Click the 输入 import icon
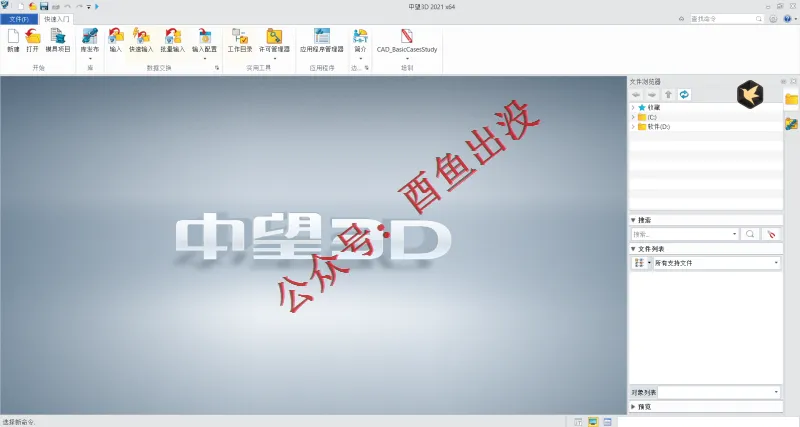 click(116, 37)
